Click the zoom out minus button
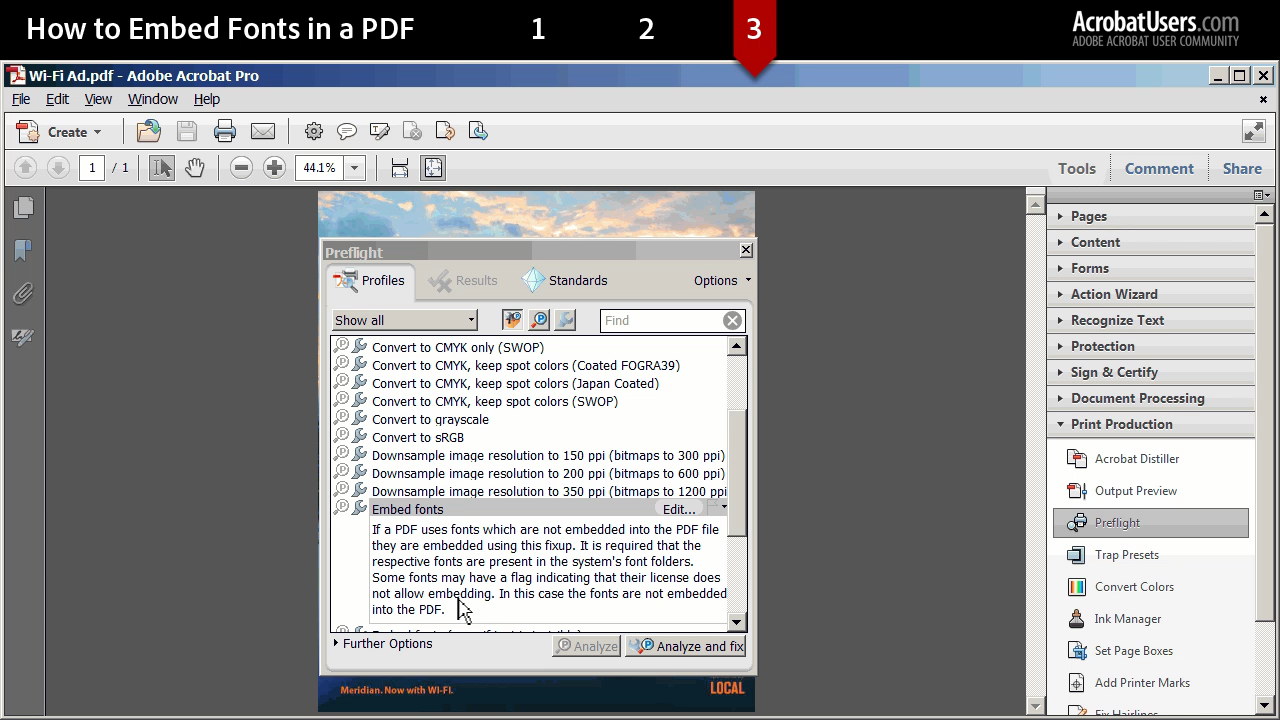This screenshot has width=1280, height=720. pyautogui.click(x=241, y=168)
